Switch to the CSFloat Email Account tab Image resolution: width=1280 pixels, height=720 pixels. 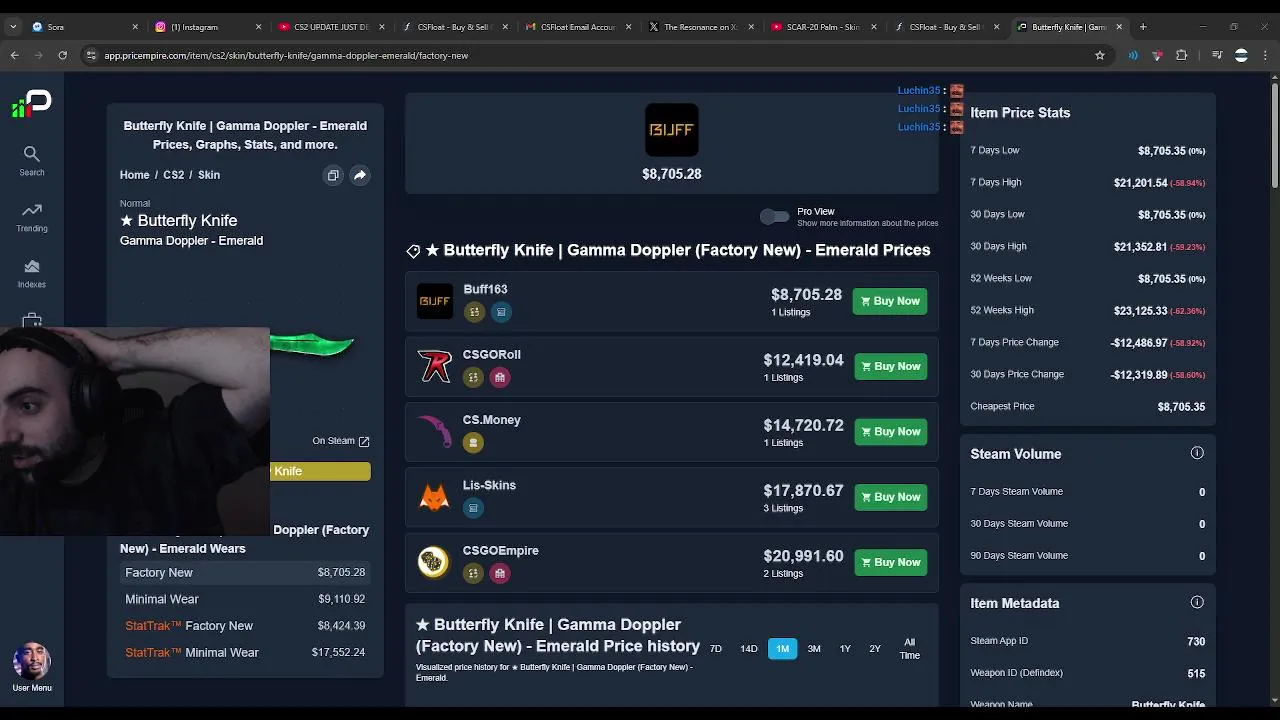point(577,27)
